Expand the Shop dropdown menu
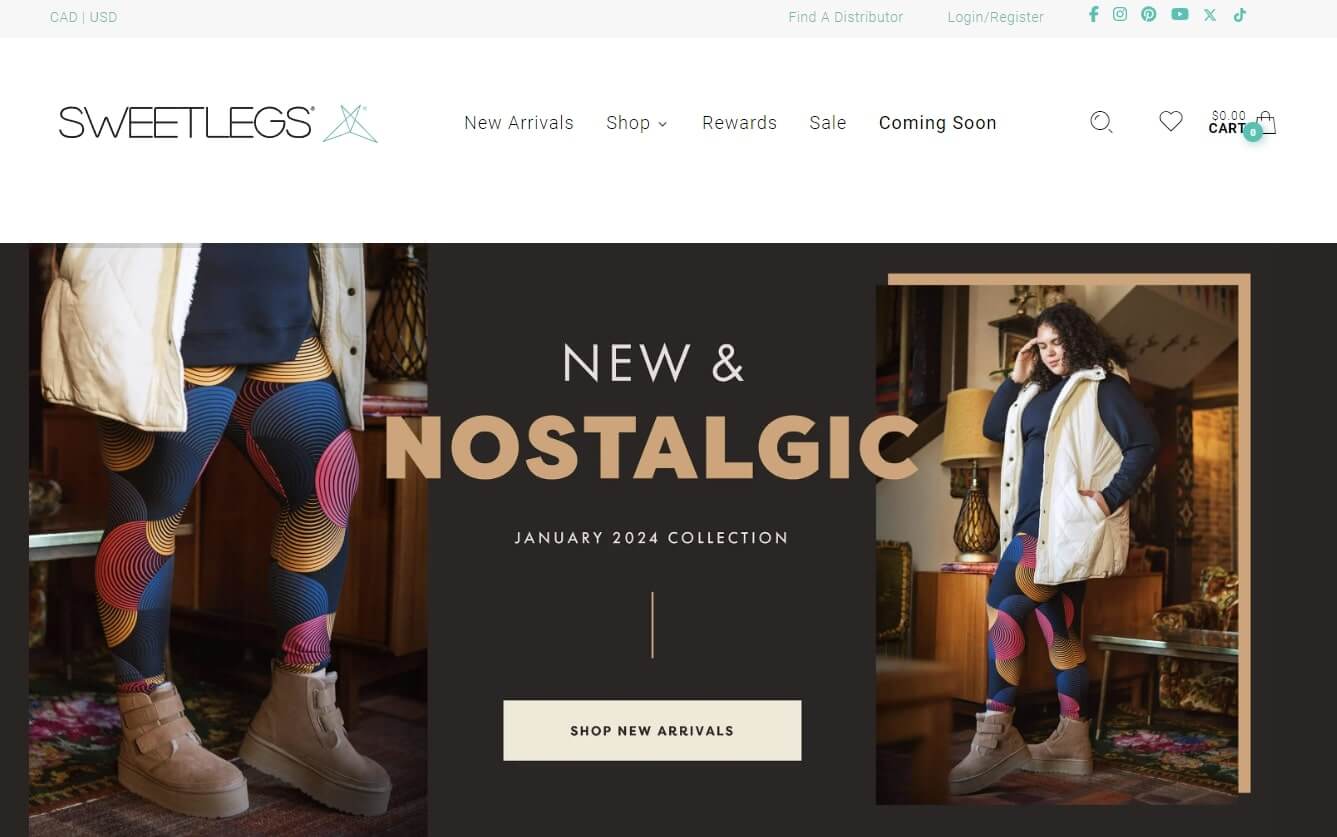Viewport: 1337px width, 837px height. pos(636,123)
